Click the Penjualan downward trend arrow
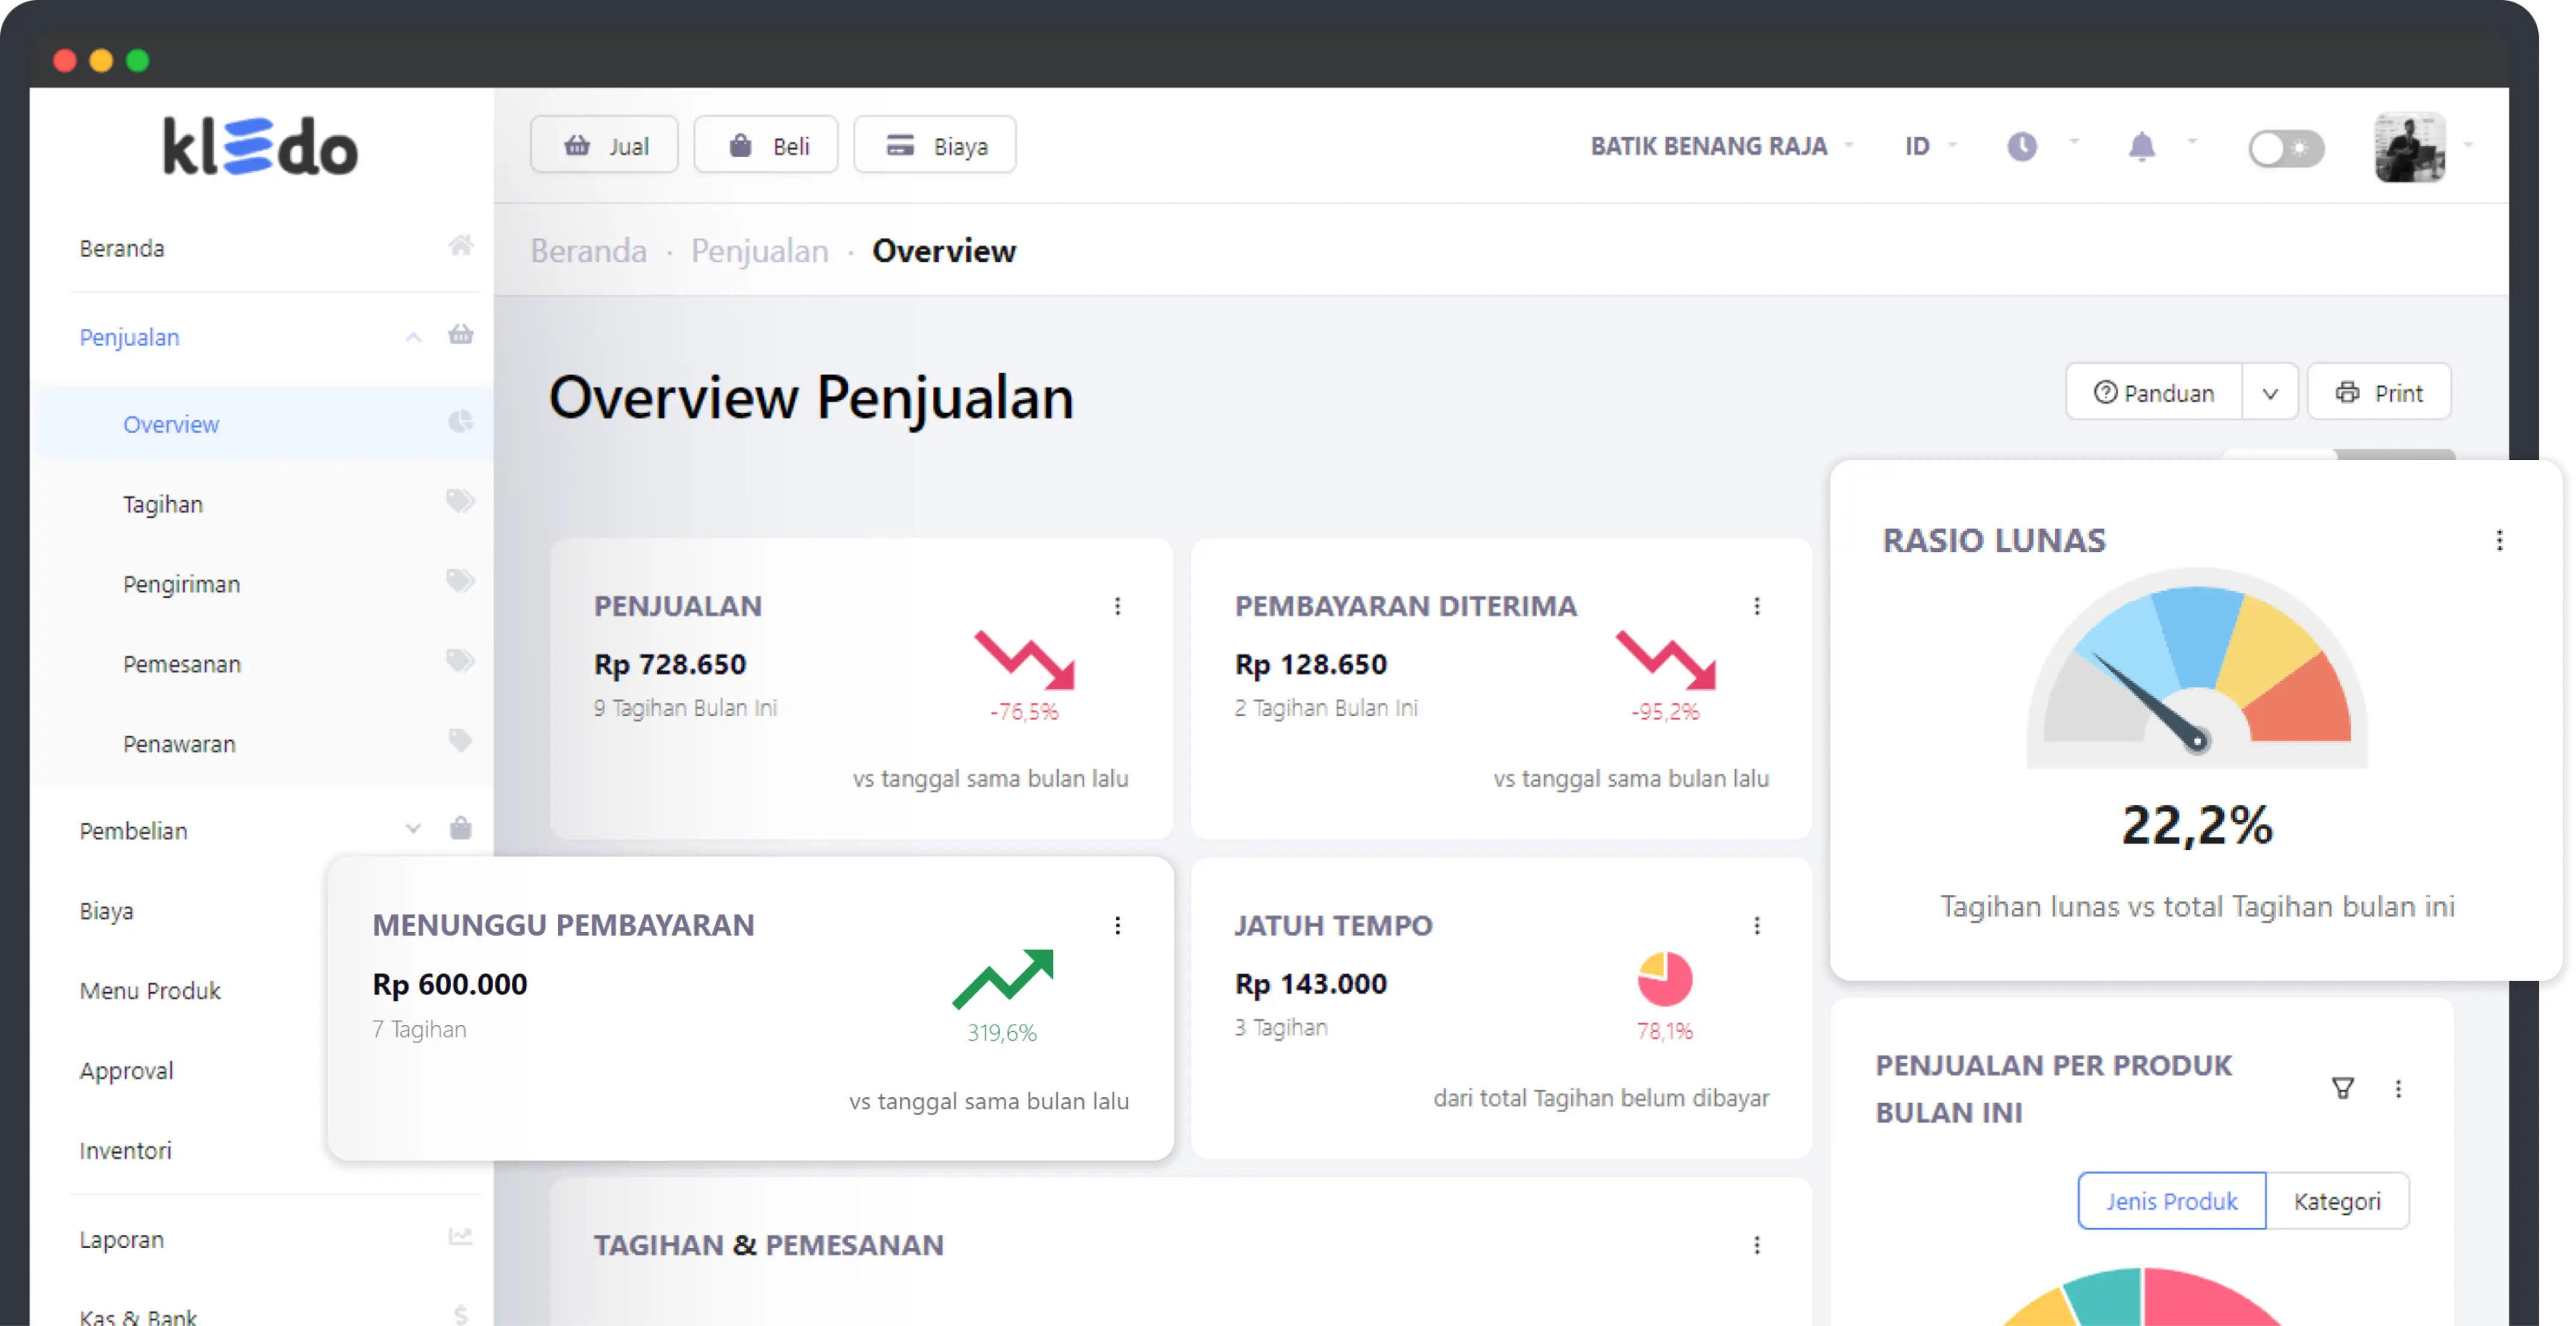Viewport: 2576px width, 1326px height. [x=1024, y=660]
